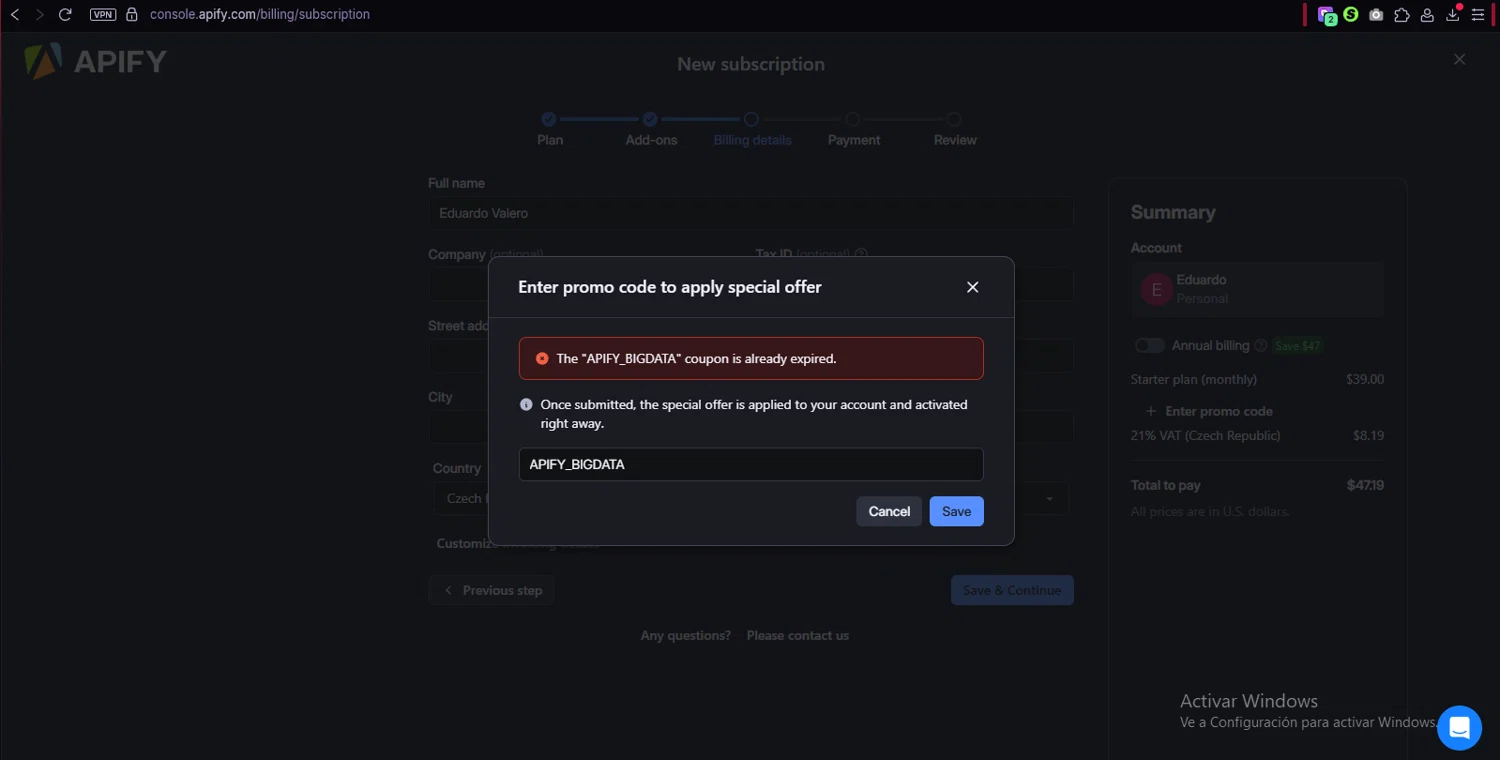The width and height of the screenshot is (1500, 760).
Task: Click the help icon next to Annual billing
Action: pyautogui.click(x=1261, y=346)
